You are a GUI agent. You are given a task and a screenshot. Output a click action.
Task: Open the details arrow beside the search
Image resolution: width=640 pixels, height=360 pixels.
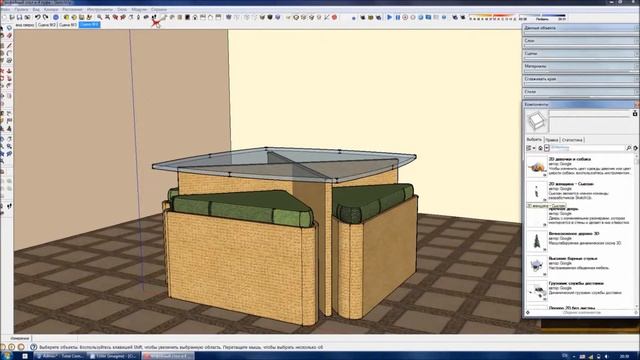coord(636,148)
